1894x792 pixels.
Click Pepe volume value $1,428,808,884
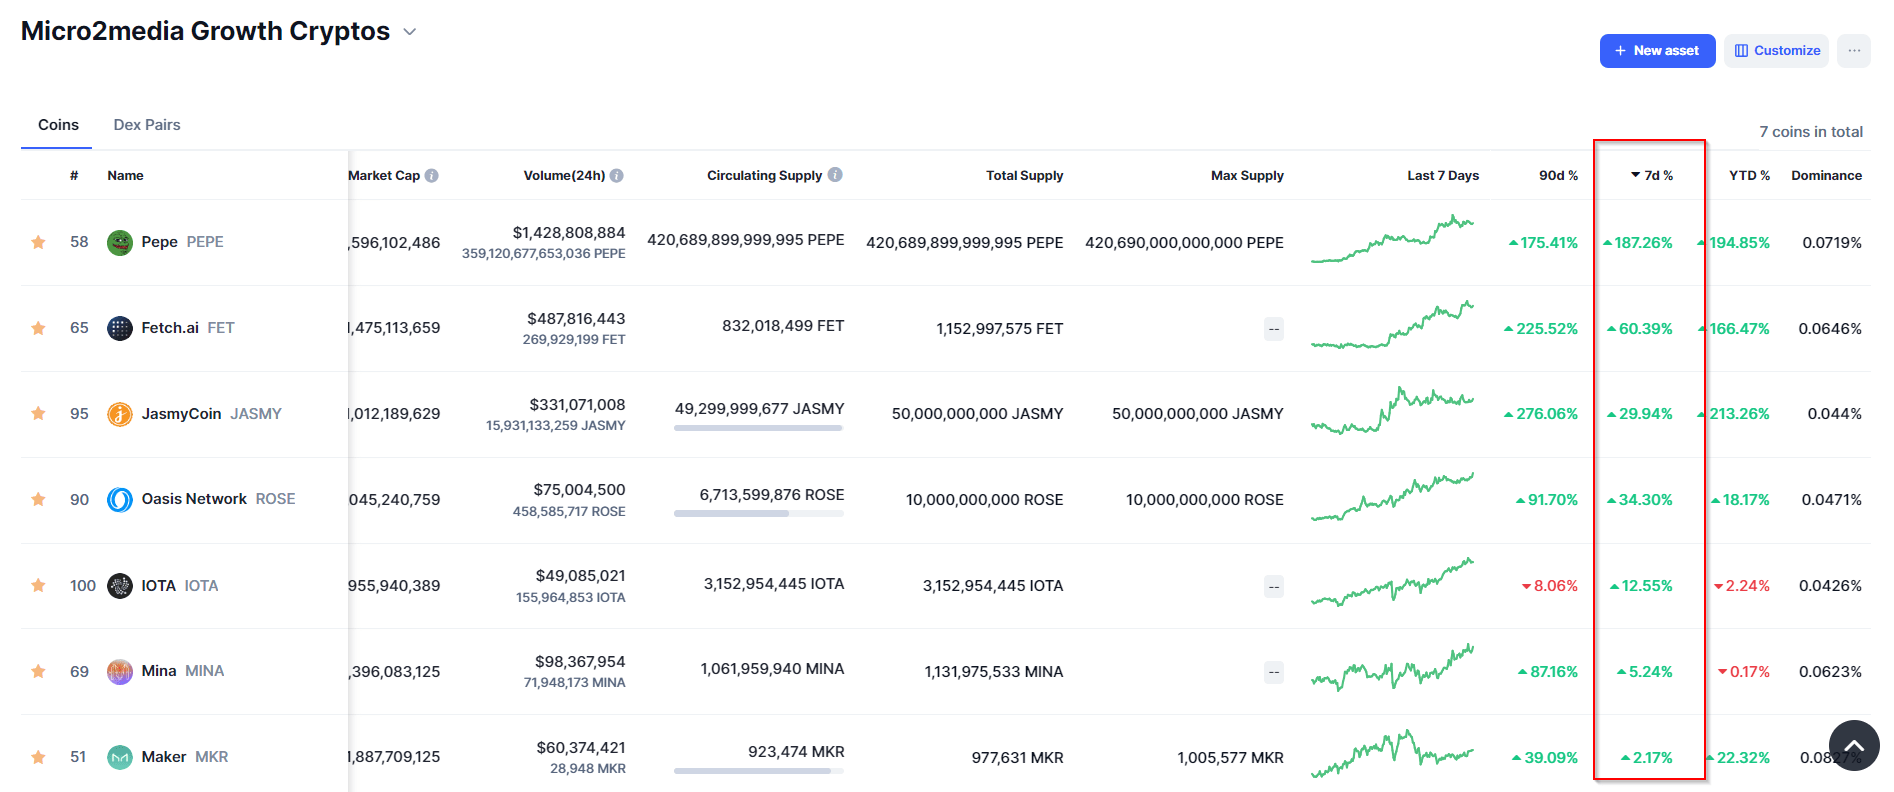[x=569, y=233]
